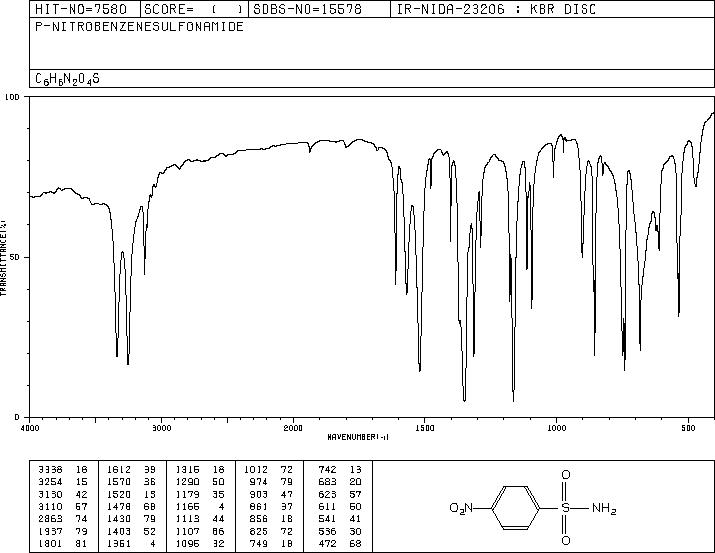Select peak table row 1179 35
The image size is (715, 553).
point(201,494)
